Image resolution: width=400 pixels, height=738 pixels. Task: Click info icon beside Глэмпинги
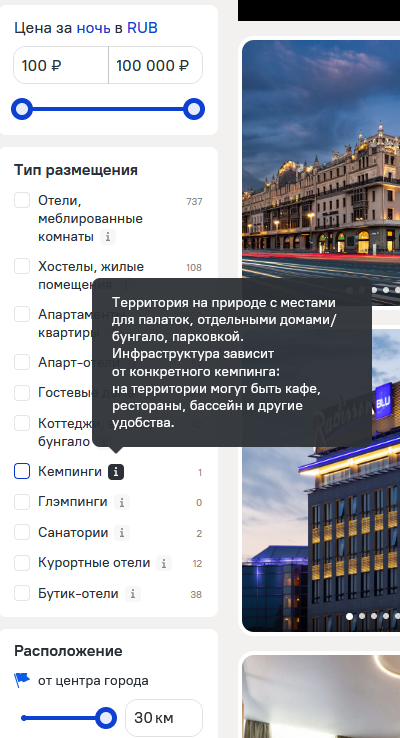tap(121, 502)
